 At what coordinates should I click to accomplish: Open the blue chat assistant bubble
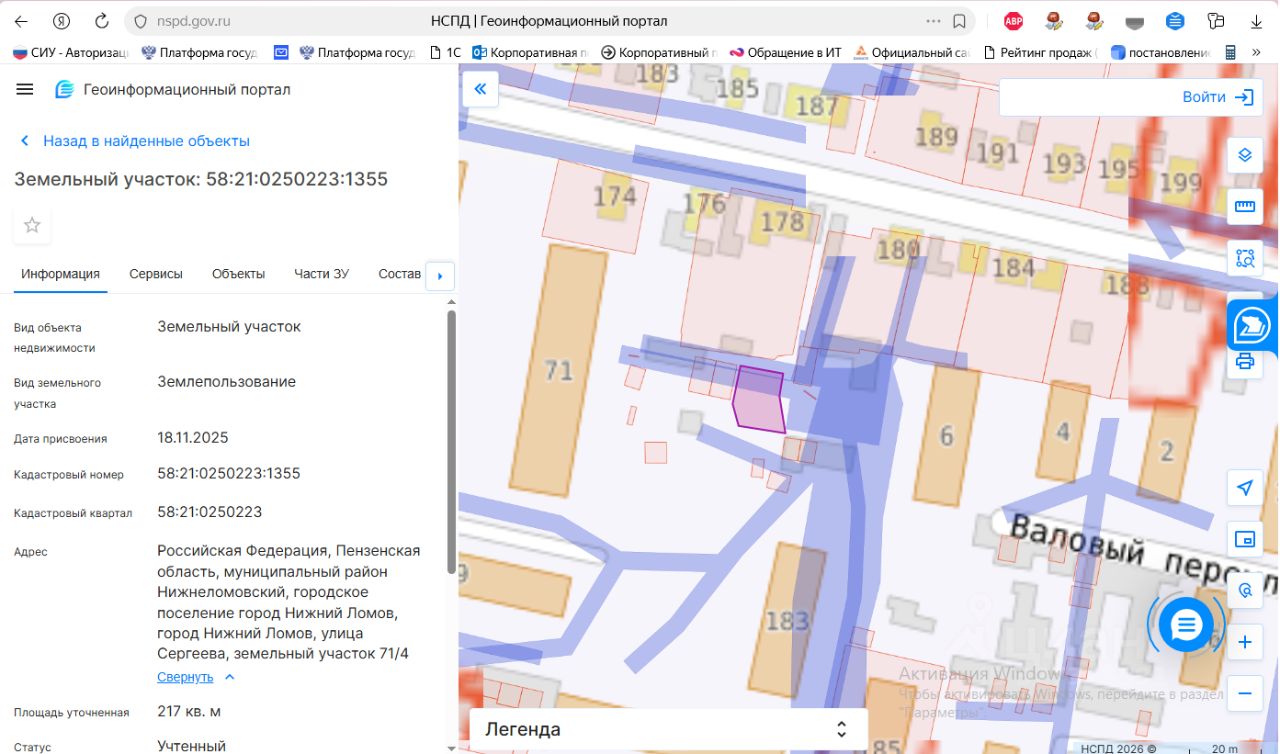1186,625
